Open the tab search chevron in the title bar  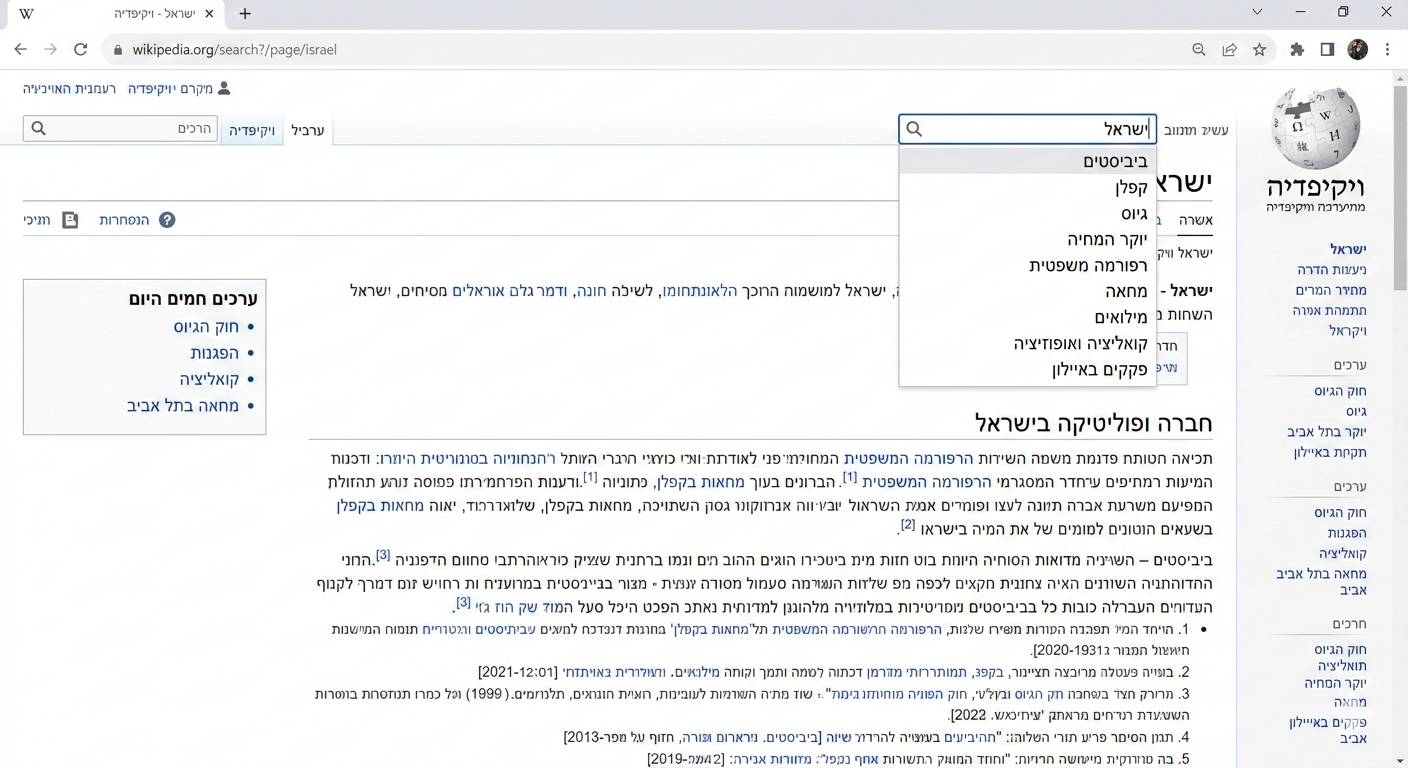1257,12
